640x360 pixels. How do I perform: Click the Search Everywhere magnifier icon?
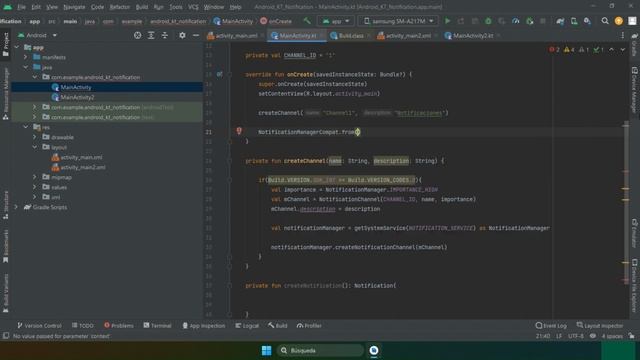(x=605, y=21)
